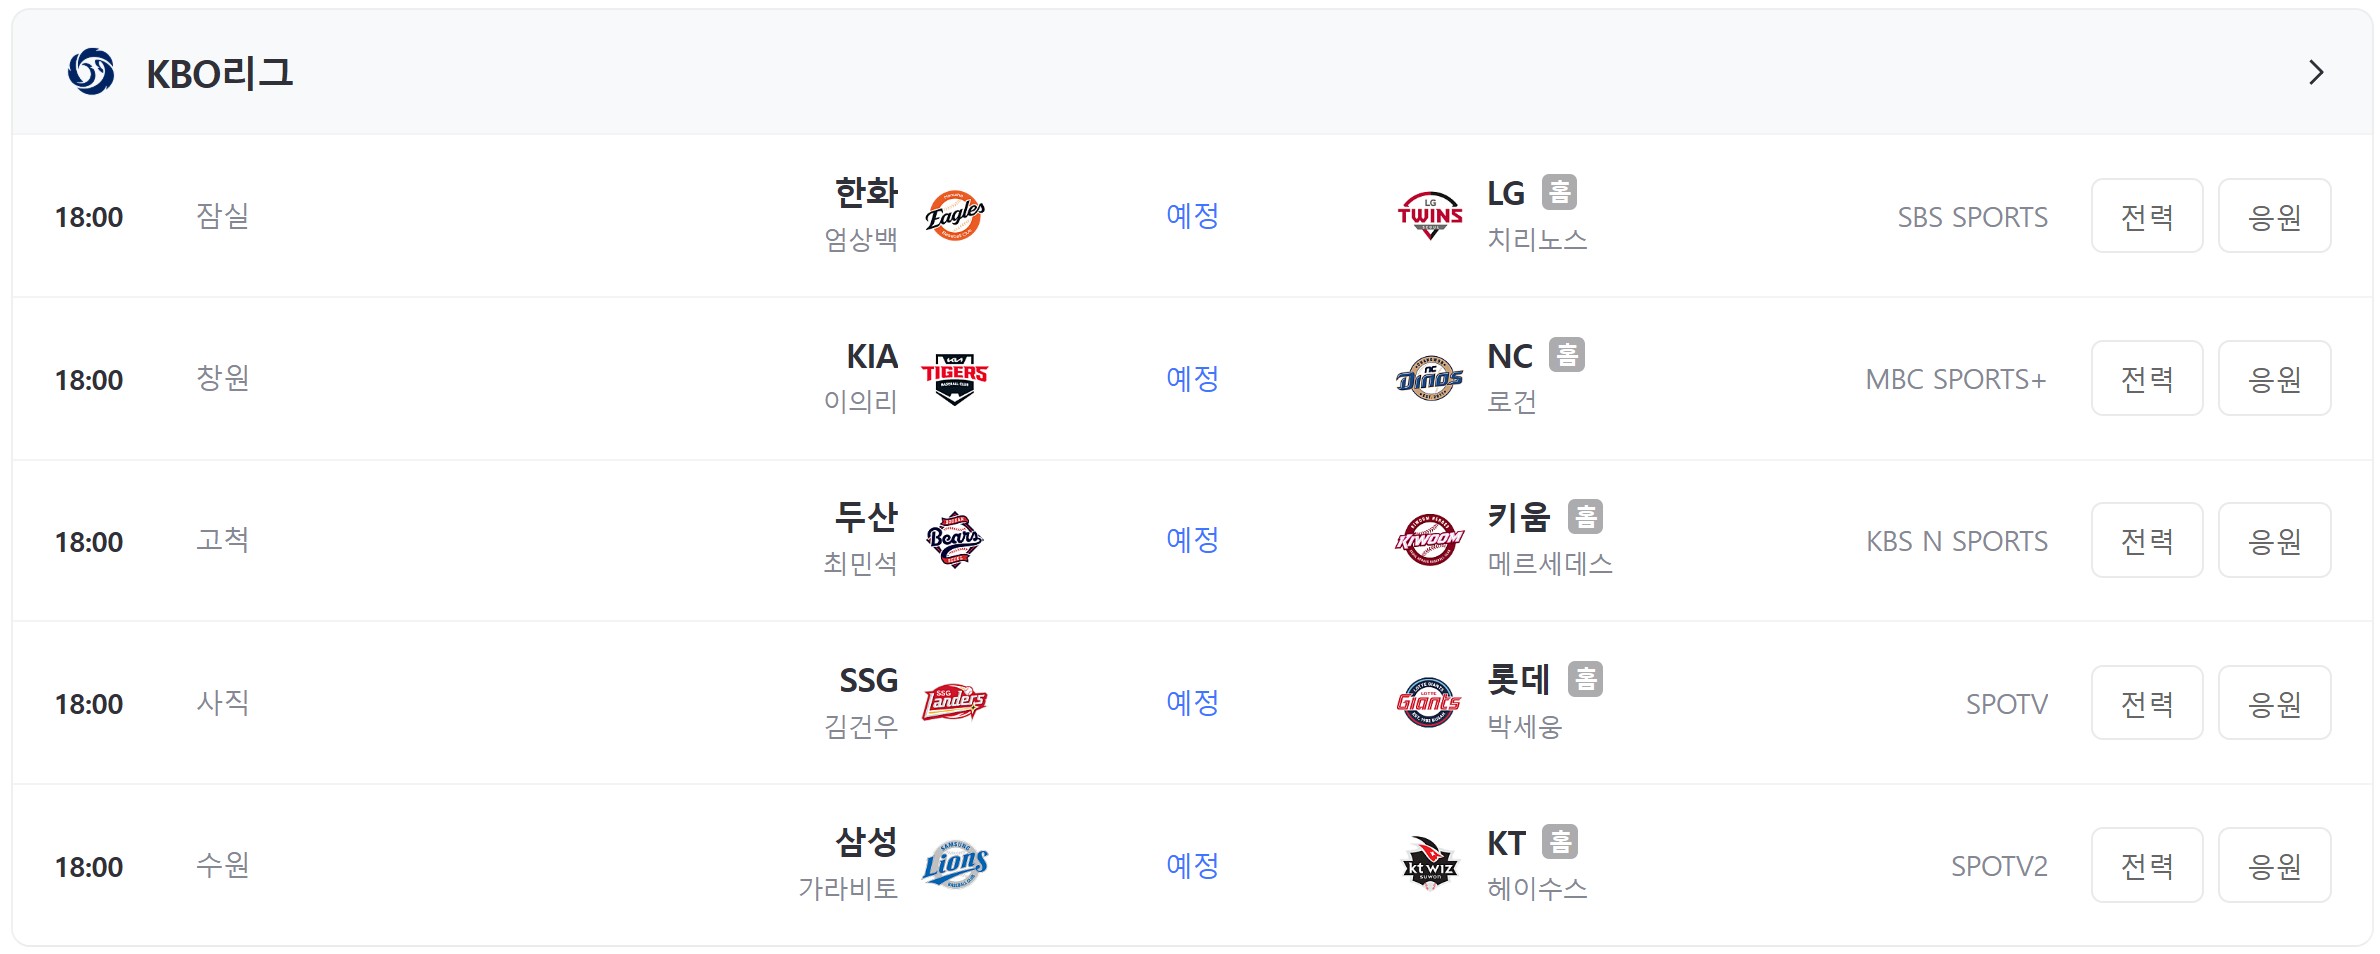The height and width of the screenshot is (954, 2380).
Task: Click the KIA Tigers team logo
Action: tap(955, 378)
